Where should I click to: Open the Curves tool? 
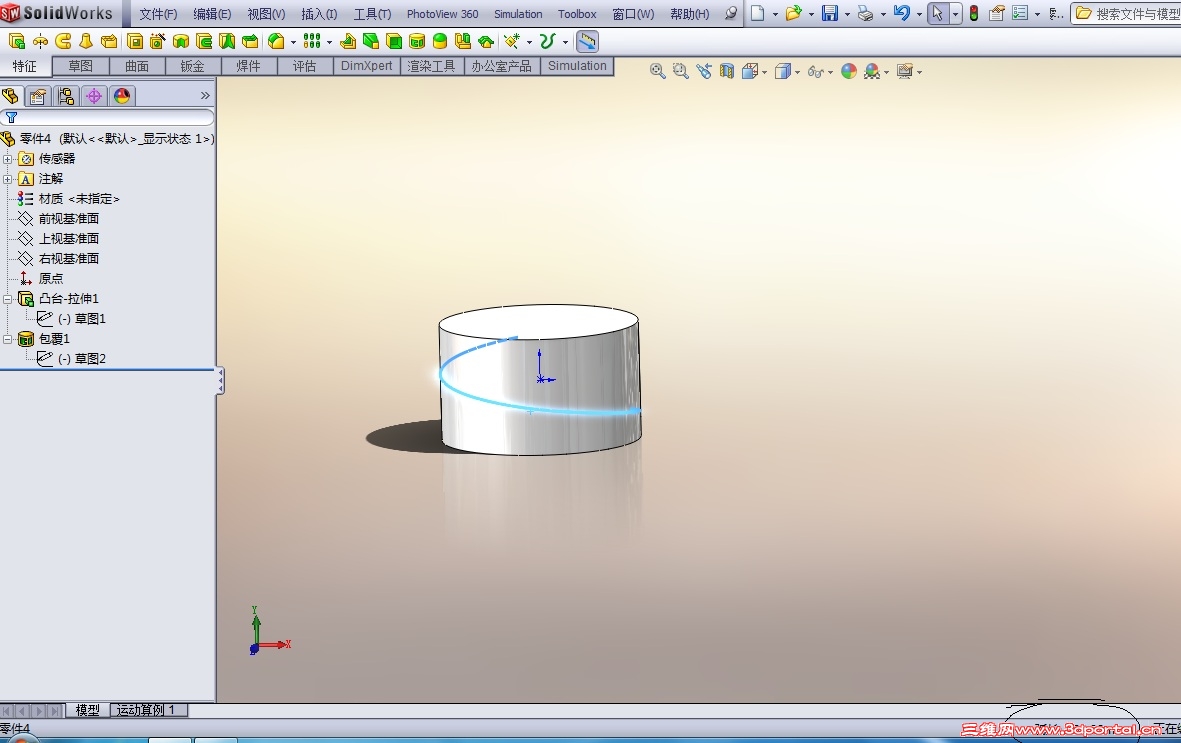coord(548,41)
